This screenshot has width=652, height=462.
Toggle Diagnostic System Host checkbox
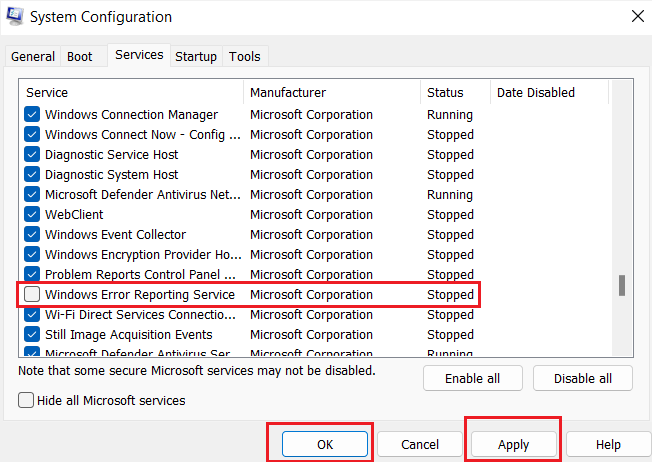32,174
